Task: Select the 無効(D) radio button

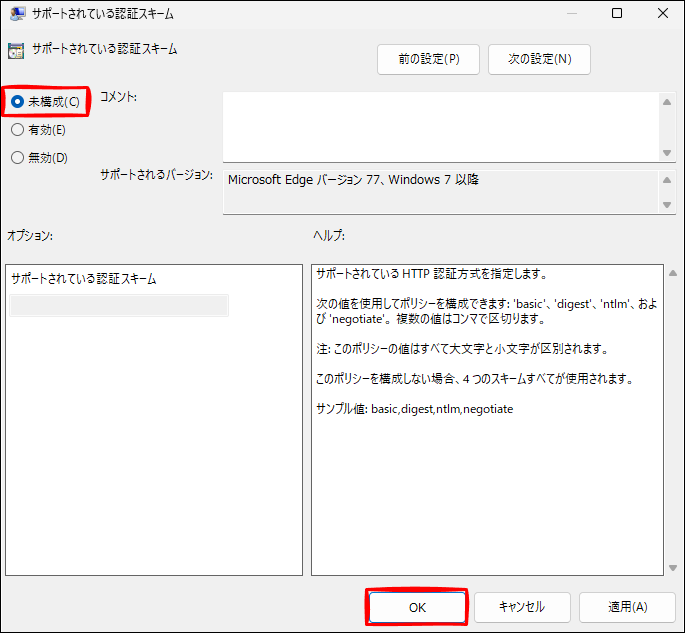Action: click(x=17, y=157)
